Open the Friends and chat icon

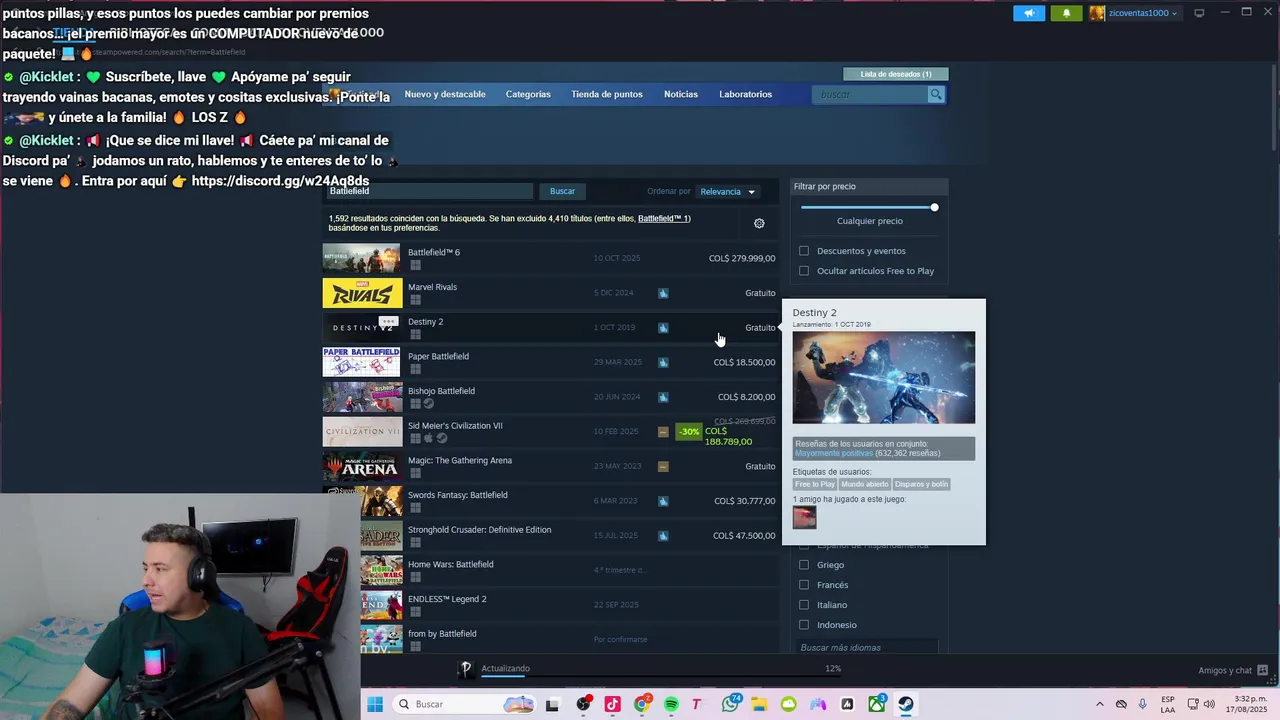pyautogui.click(x=1263, y=670)
